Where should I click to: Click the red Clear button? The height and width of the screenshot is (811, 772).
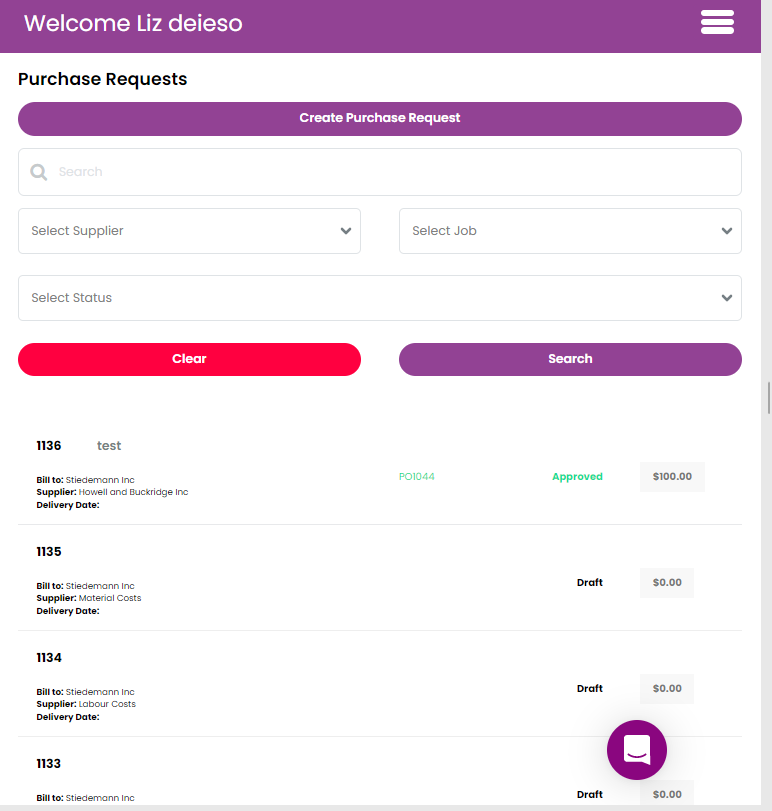(189, 359)
